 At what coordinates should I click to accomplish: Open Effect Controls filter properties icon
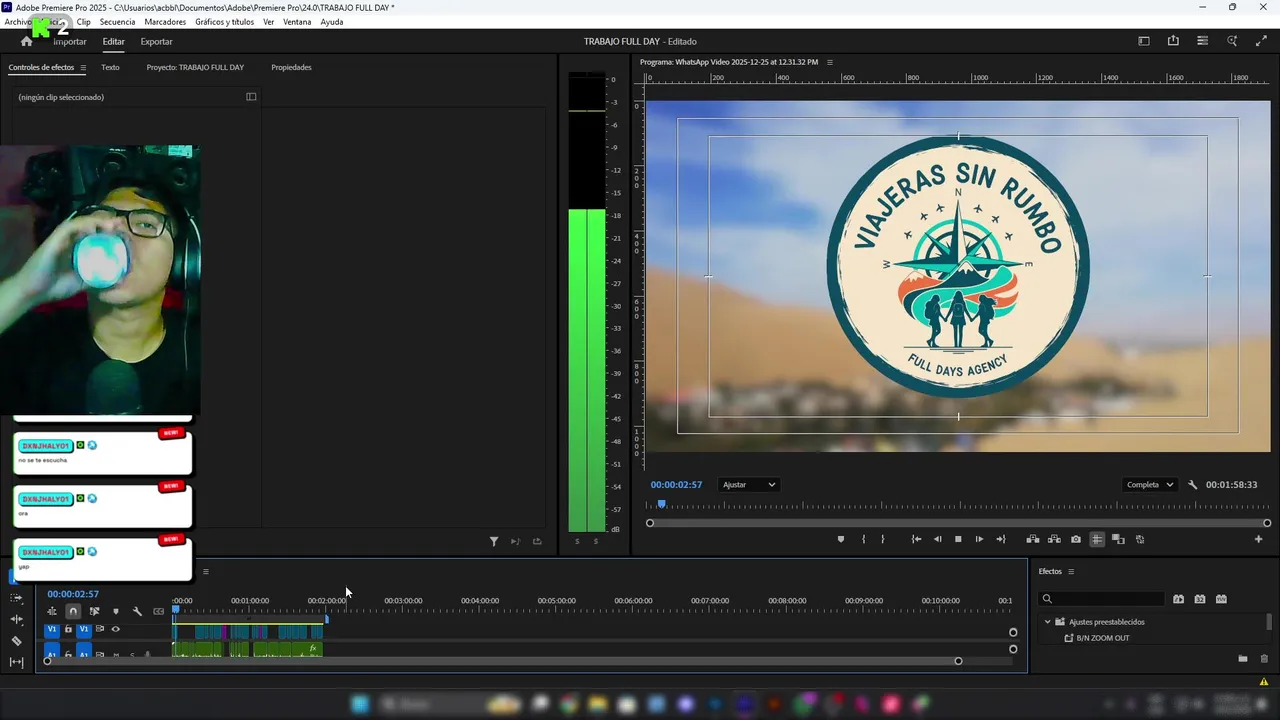[494, 541]
